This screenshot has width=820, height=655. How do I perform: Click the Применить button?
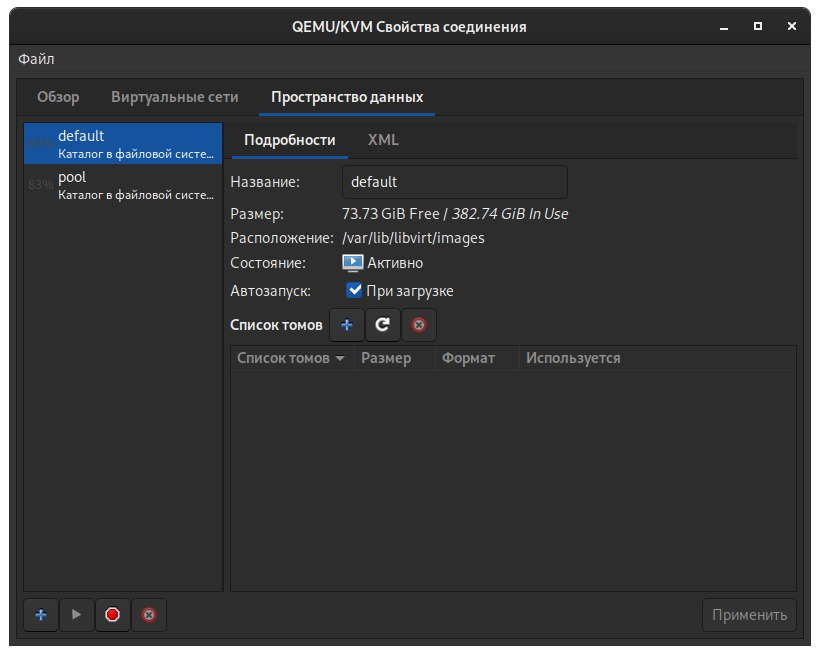749,615
